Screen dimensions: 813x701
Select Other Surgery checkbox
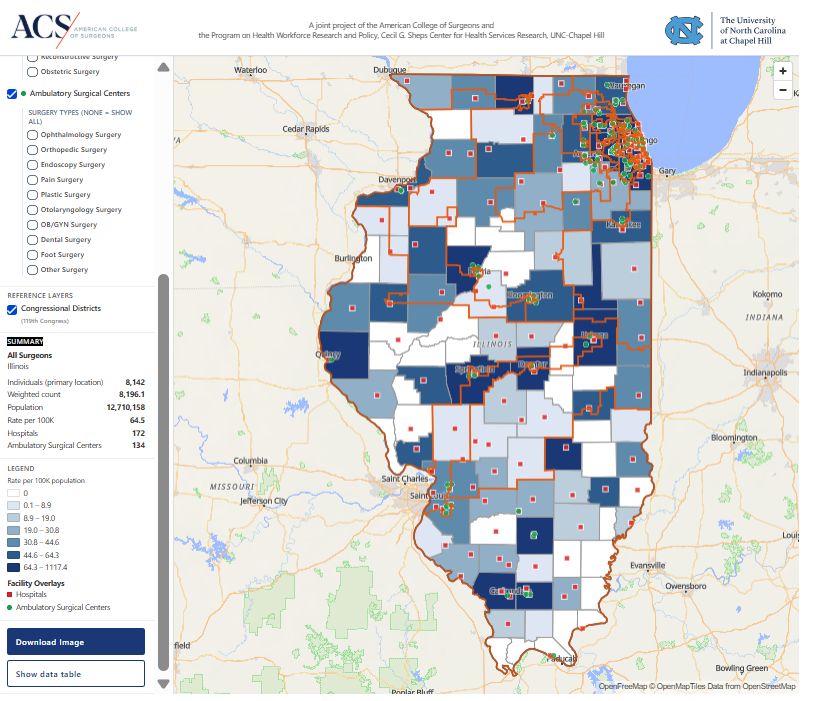(32, 270)
